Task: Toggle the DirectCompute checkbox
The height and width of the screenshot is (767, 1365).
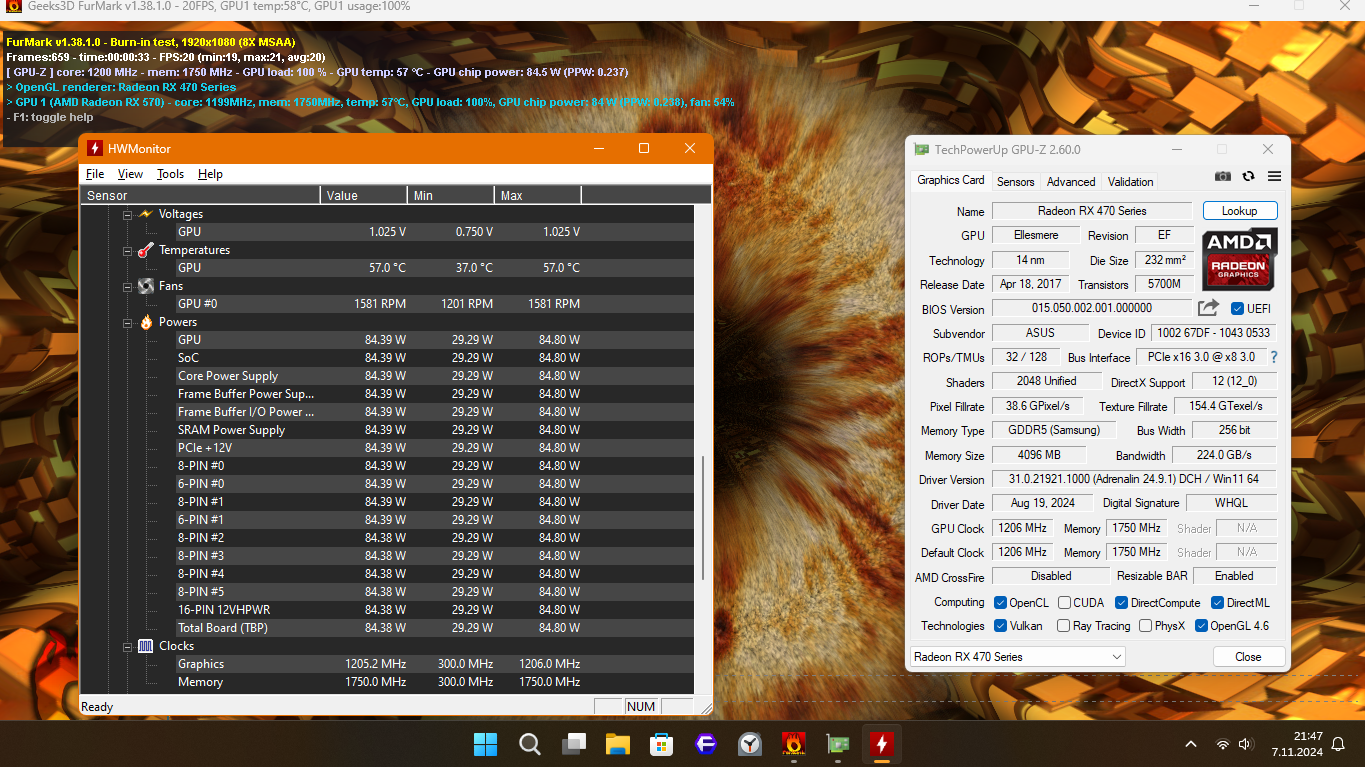Action: [x=1121, y=603]
